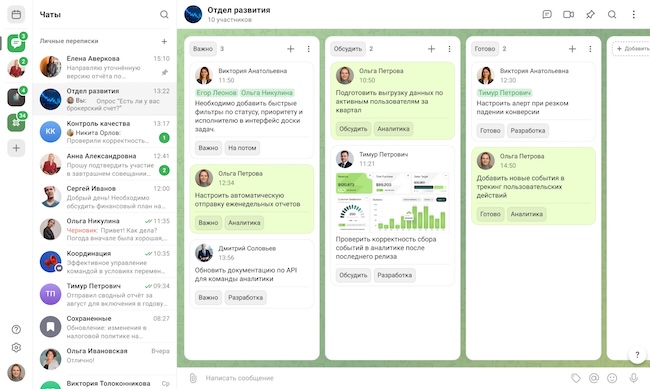
Task: Open the green chats icon with badge 3
Action: 16,43
